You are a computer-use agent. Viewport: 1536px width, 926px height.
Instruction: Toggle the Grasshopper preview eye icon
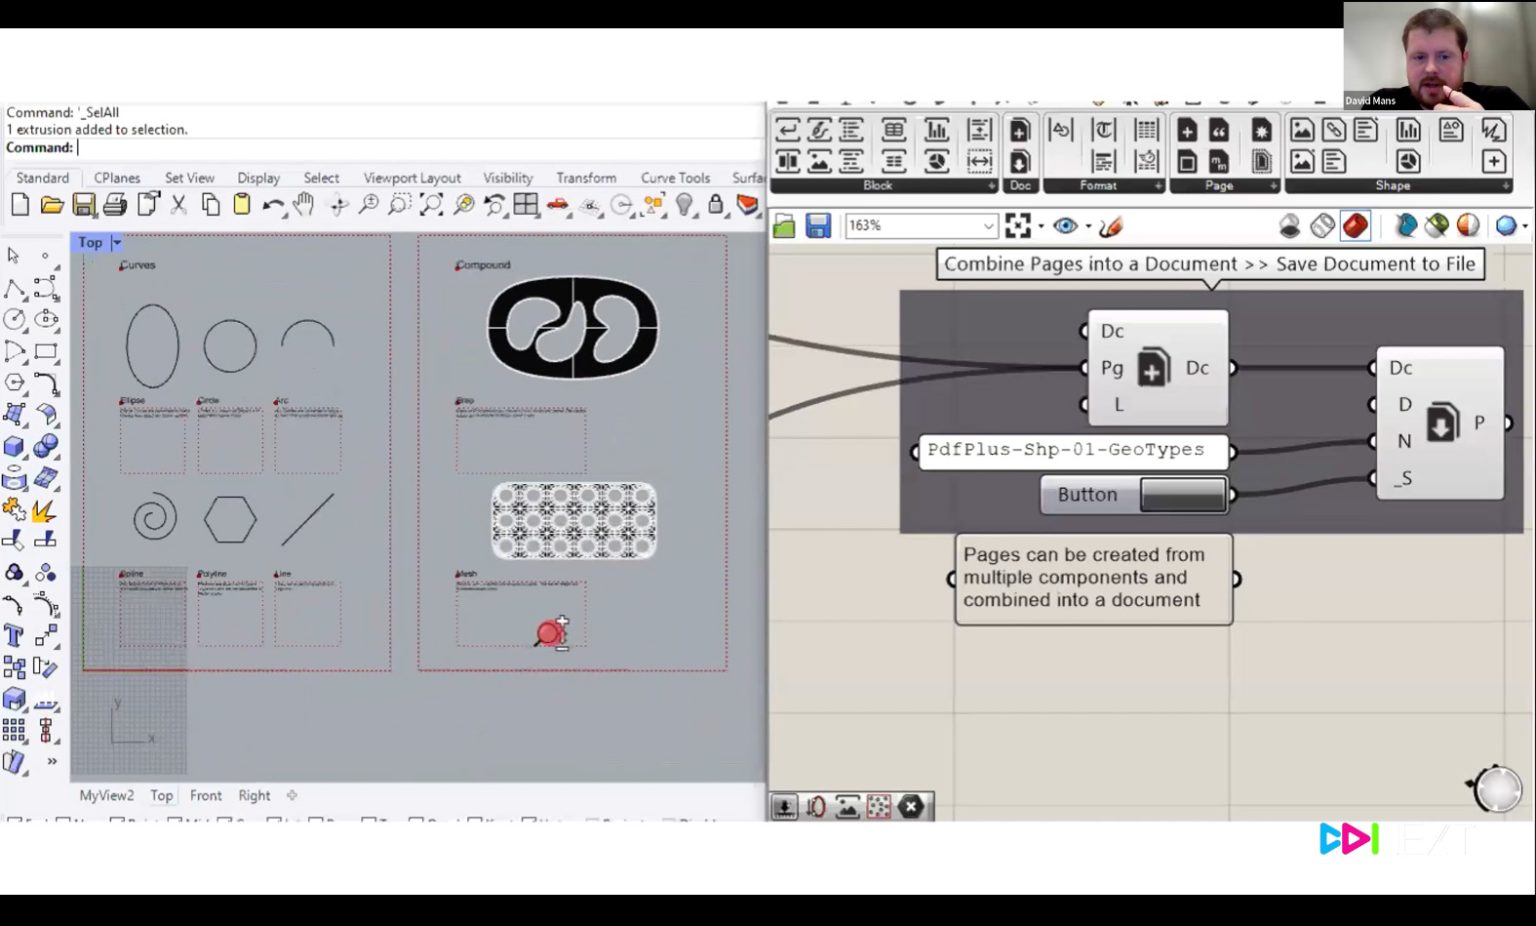click(x=1065, y=226)
